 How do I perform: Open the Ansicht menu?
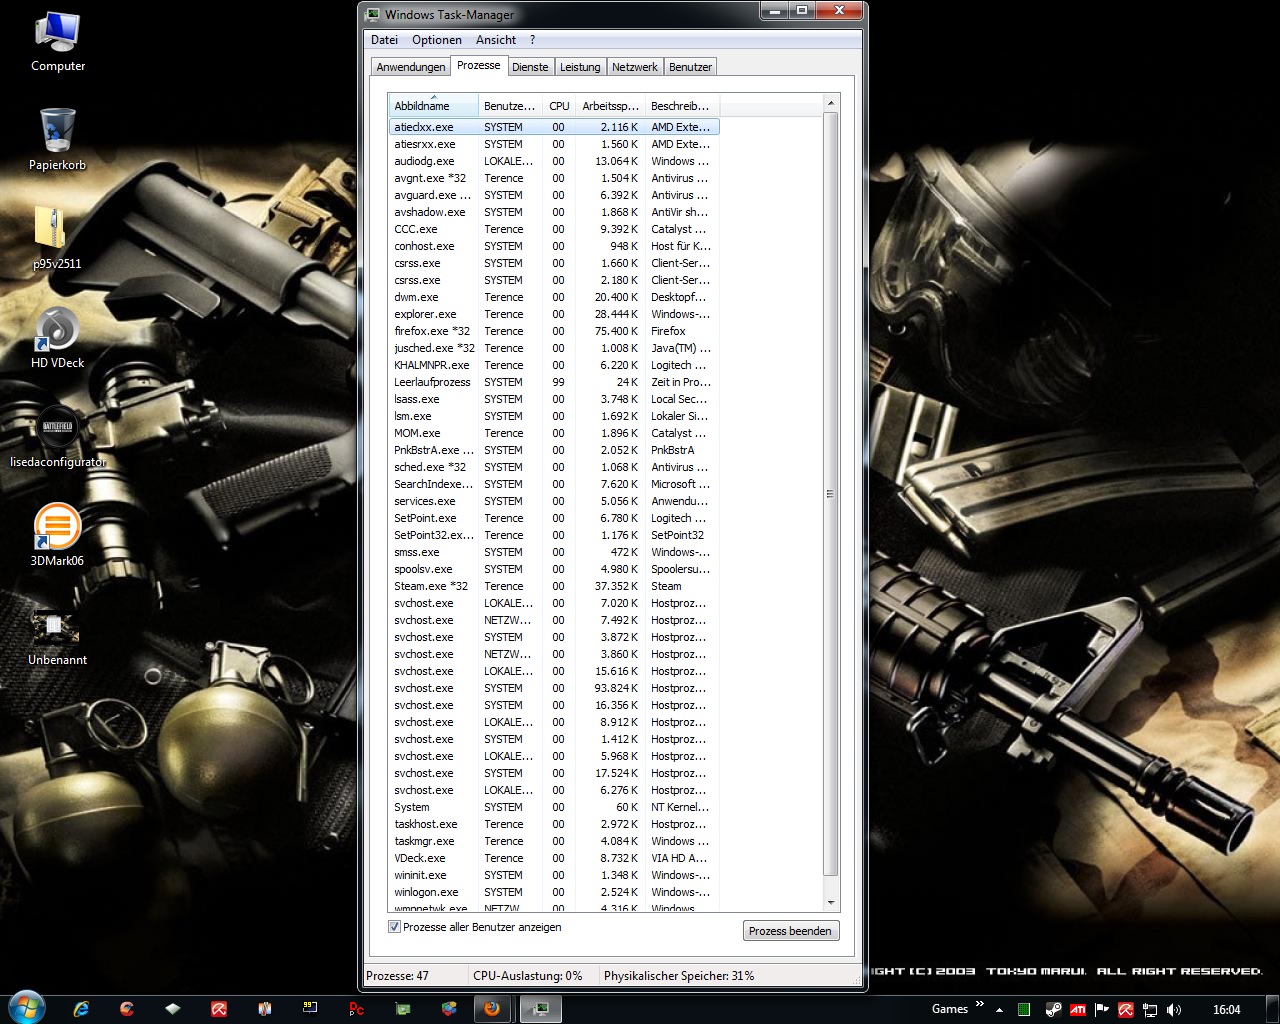[496, 40]
